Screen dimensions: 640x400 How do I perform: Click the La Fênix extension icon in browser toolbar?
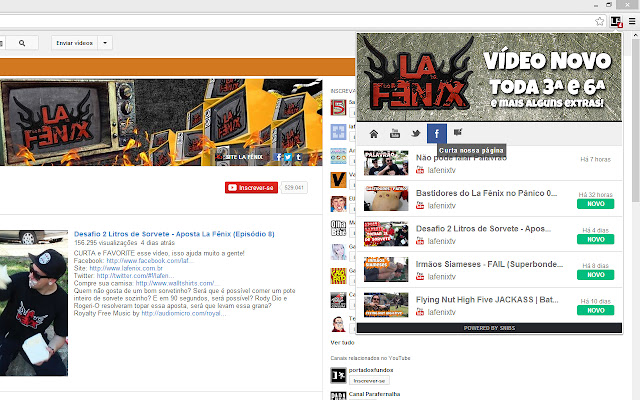click(616, 21)
